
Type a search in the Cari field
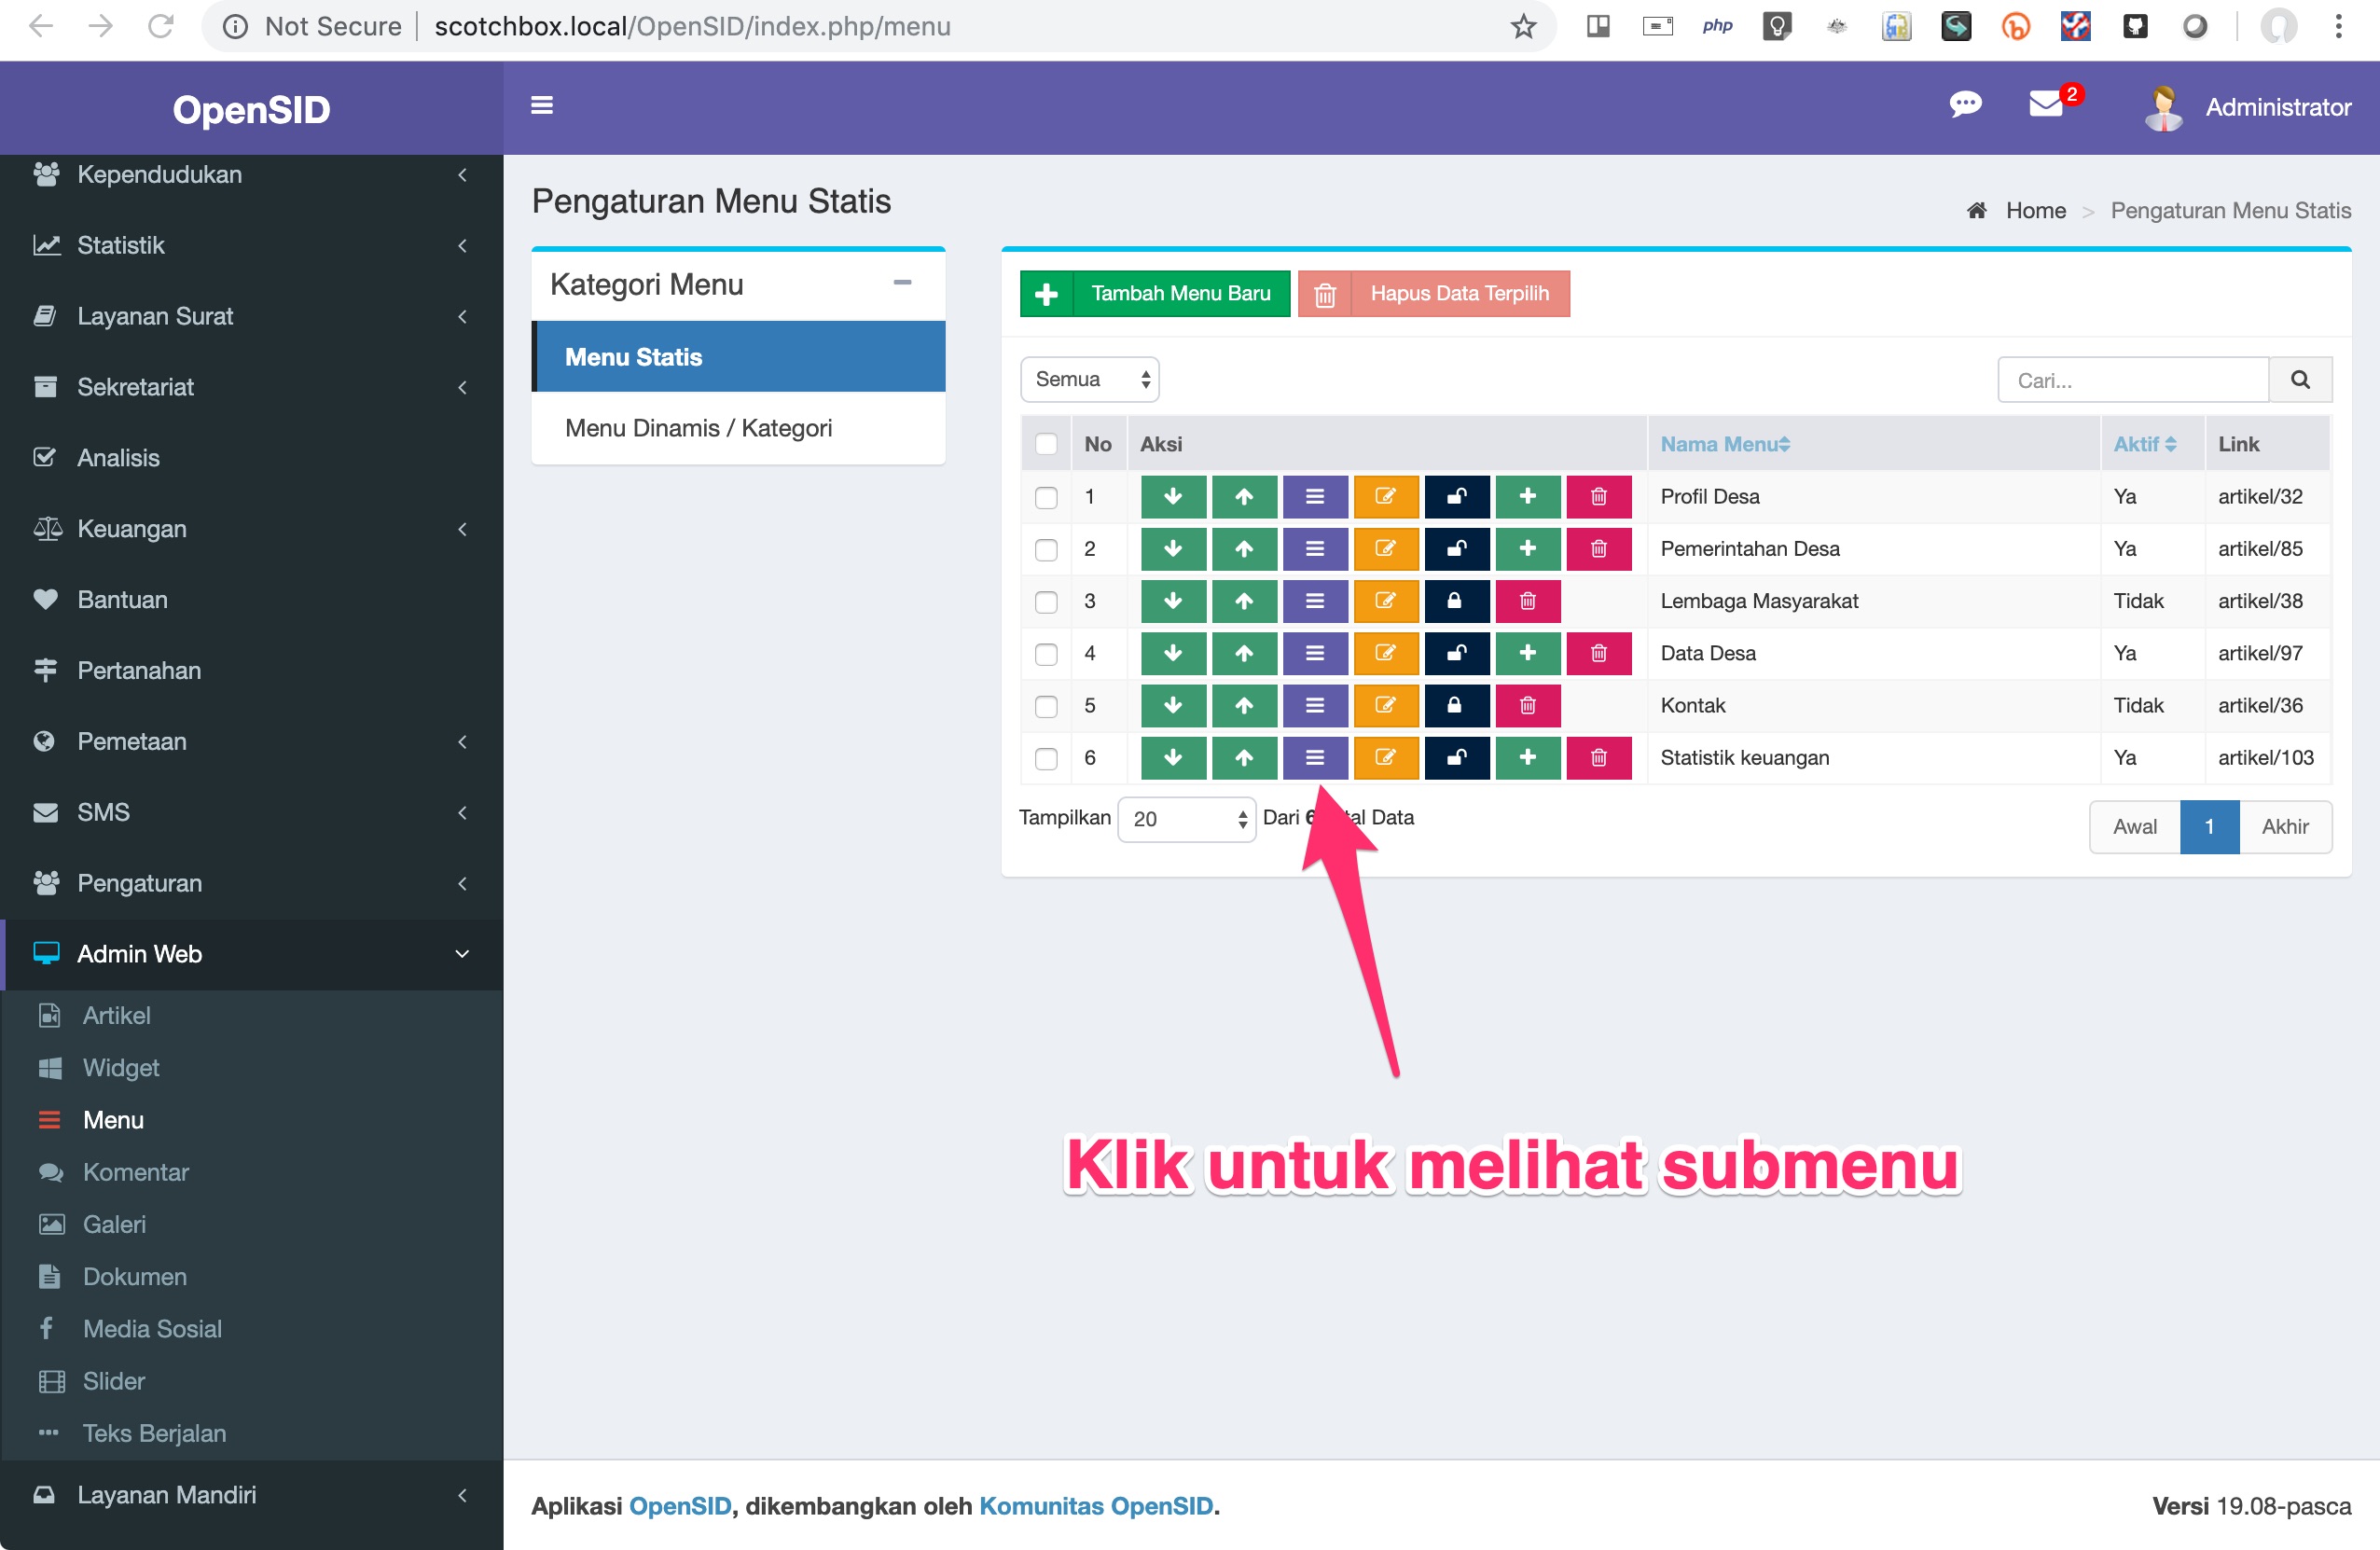point(2131,379)
